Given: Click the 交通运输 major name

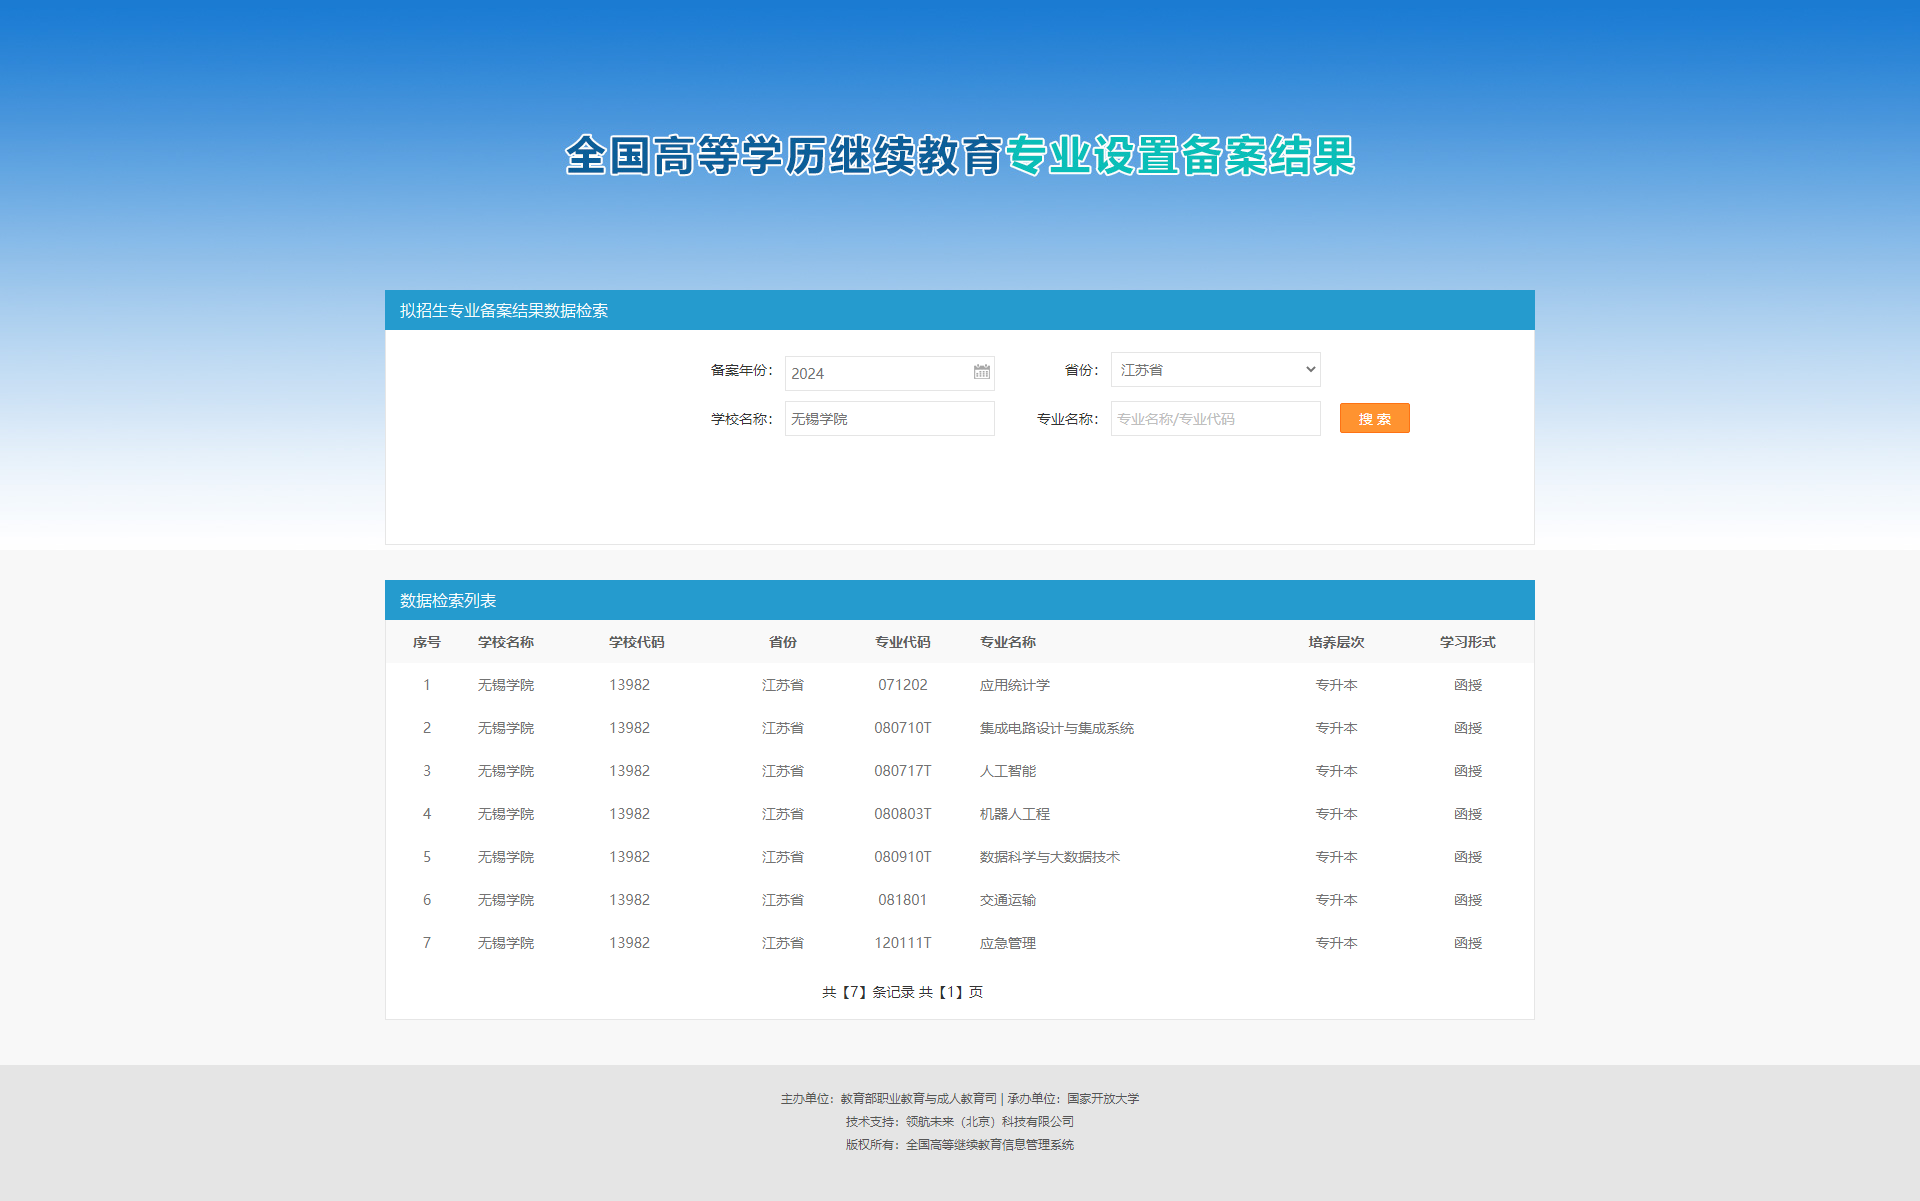Looking at the screenshot, I should (1007, 900).
